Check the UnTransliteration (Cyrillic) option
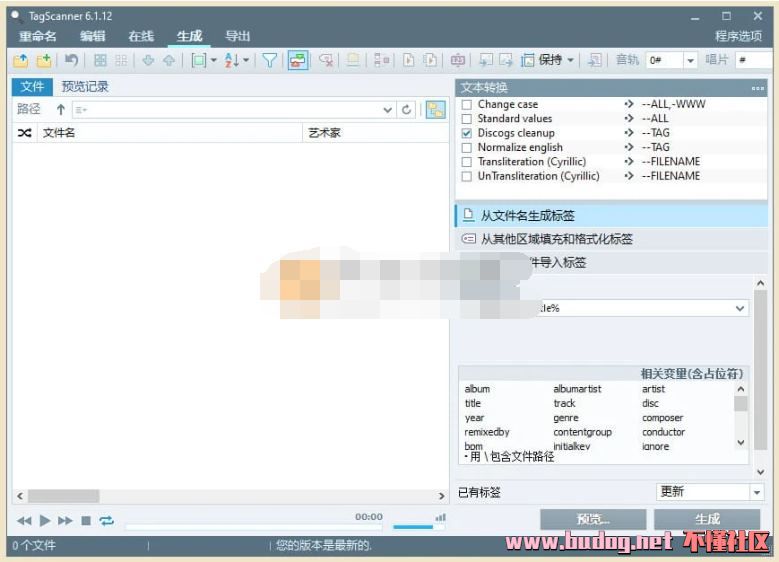 click(467, 177)
